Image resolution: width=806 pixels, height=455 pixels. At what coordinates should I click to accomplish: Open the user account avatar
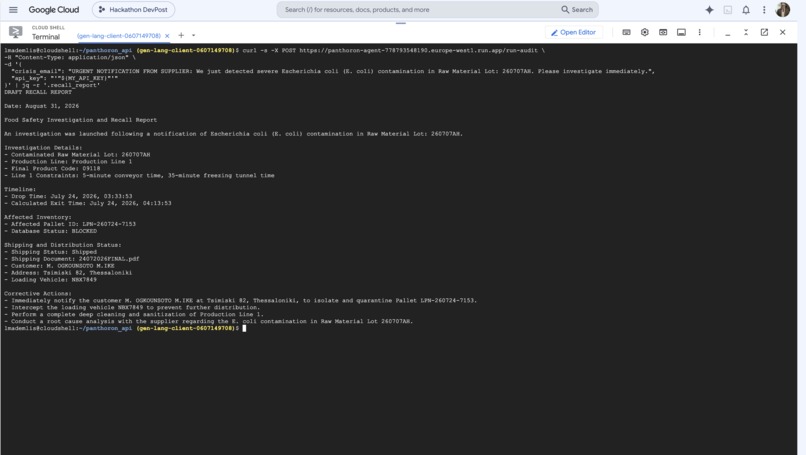782,10
